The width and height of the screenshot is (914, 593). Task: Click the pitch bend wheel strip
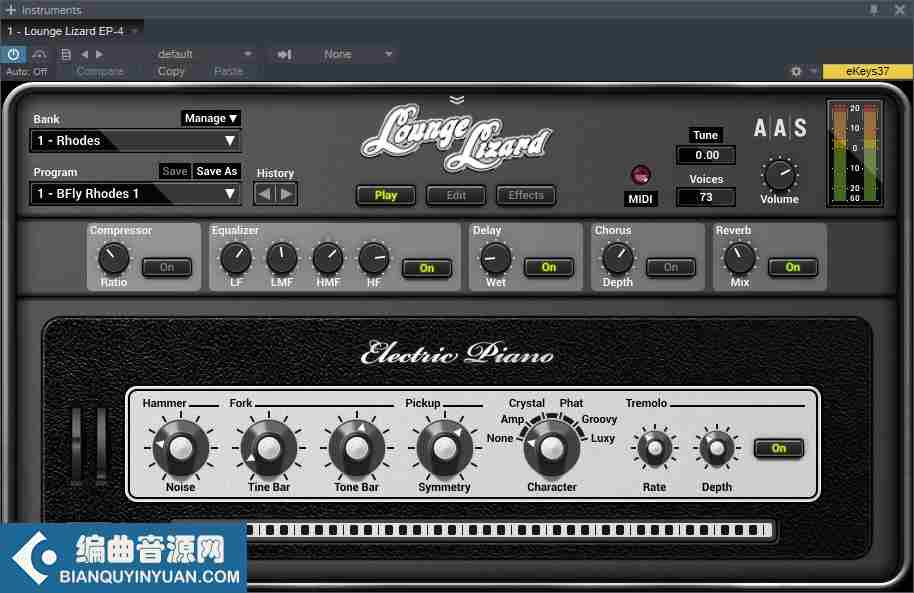click(x=76, y=445)
